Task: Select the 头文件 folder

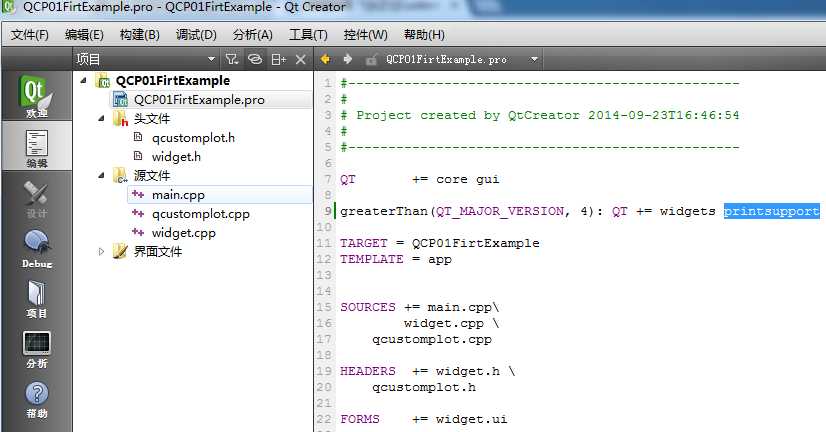Action: click(x=152, y=119)
